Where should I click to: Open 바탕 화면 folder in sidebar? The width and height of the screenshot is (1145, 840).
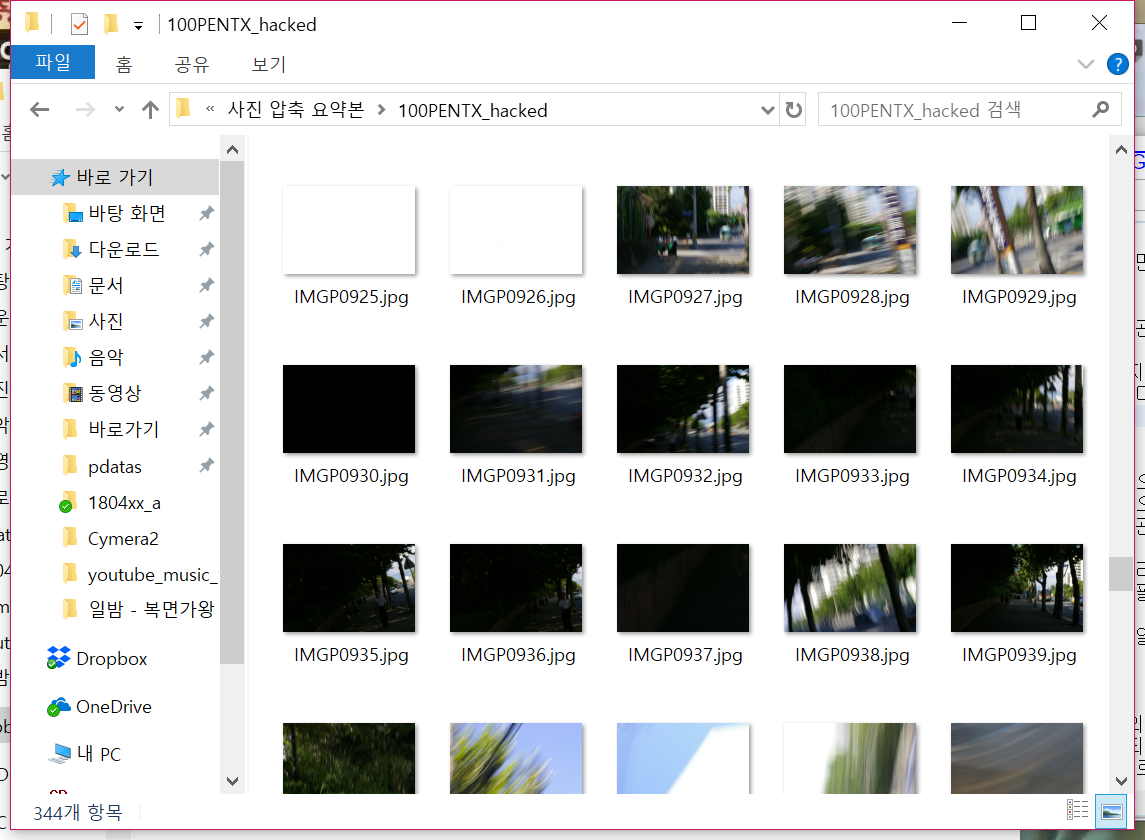click(127, 213)
